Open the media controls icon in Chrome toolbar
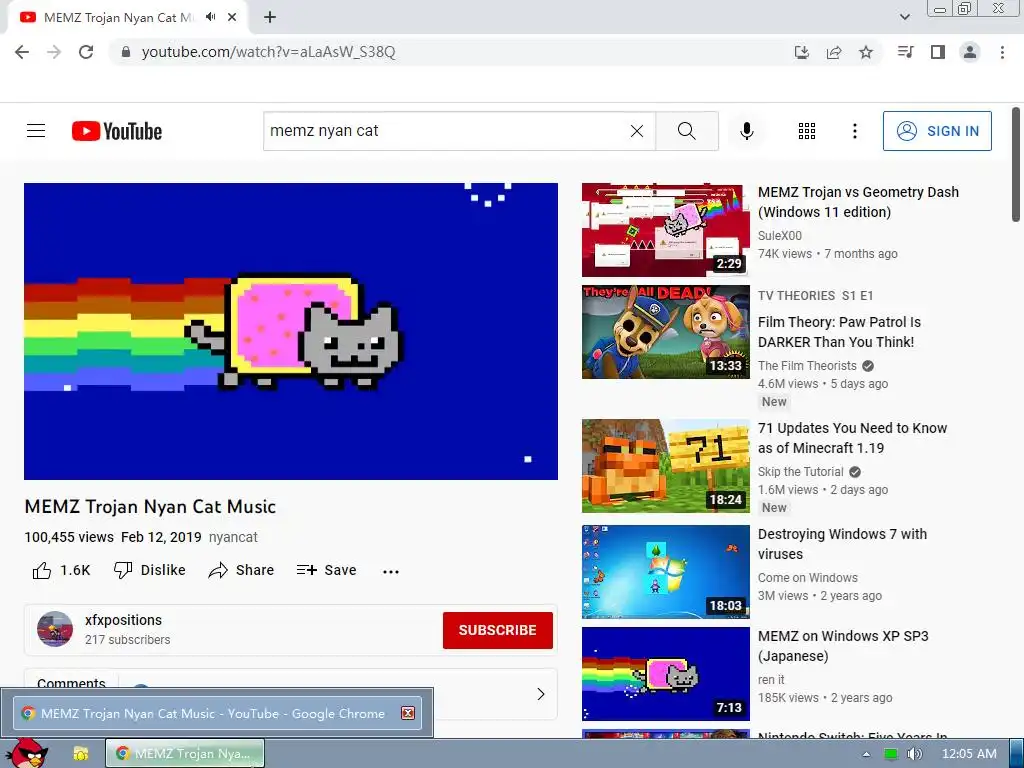 pos(906,52)
